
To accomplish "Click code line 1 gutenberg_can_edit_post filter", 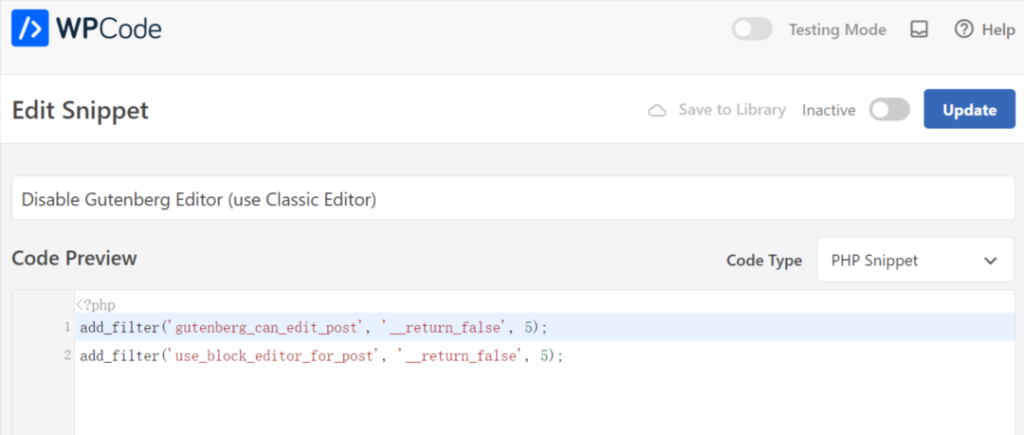I will click(313, 327).
